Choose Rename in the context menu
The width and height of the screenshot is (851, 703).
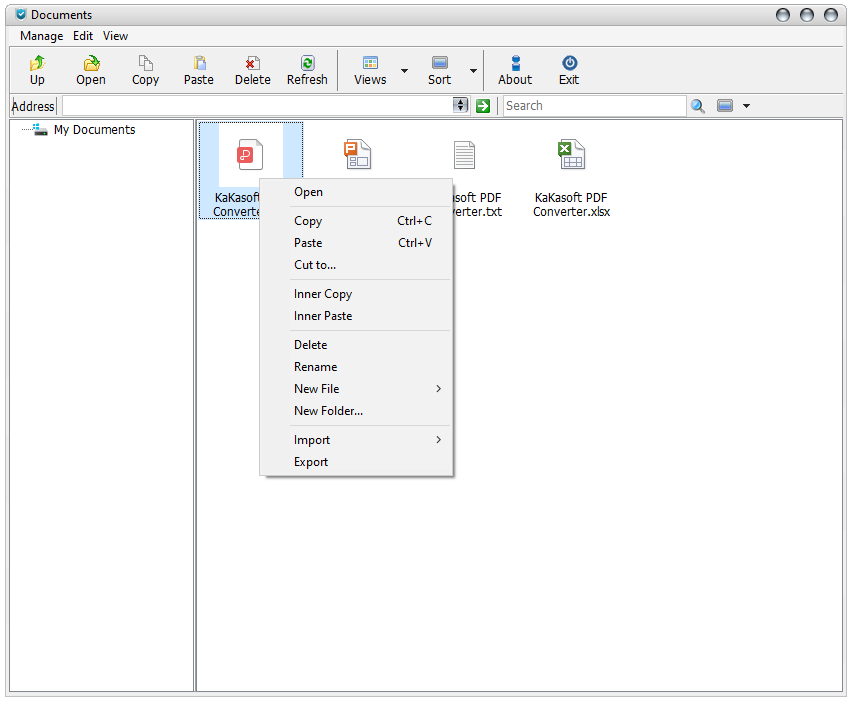pyautogui.click(x=357, y=367)
